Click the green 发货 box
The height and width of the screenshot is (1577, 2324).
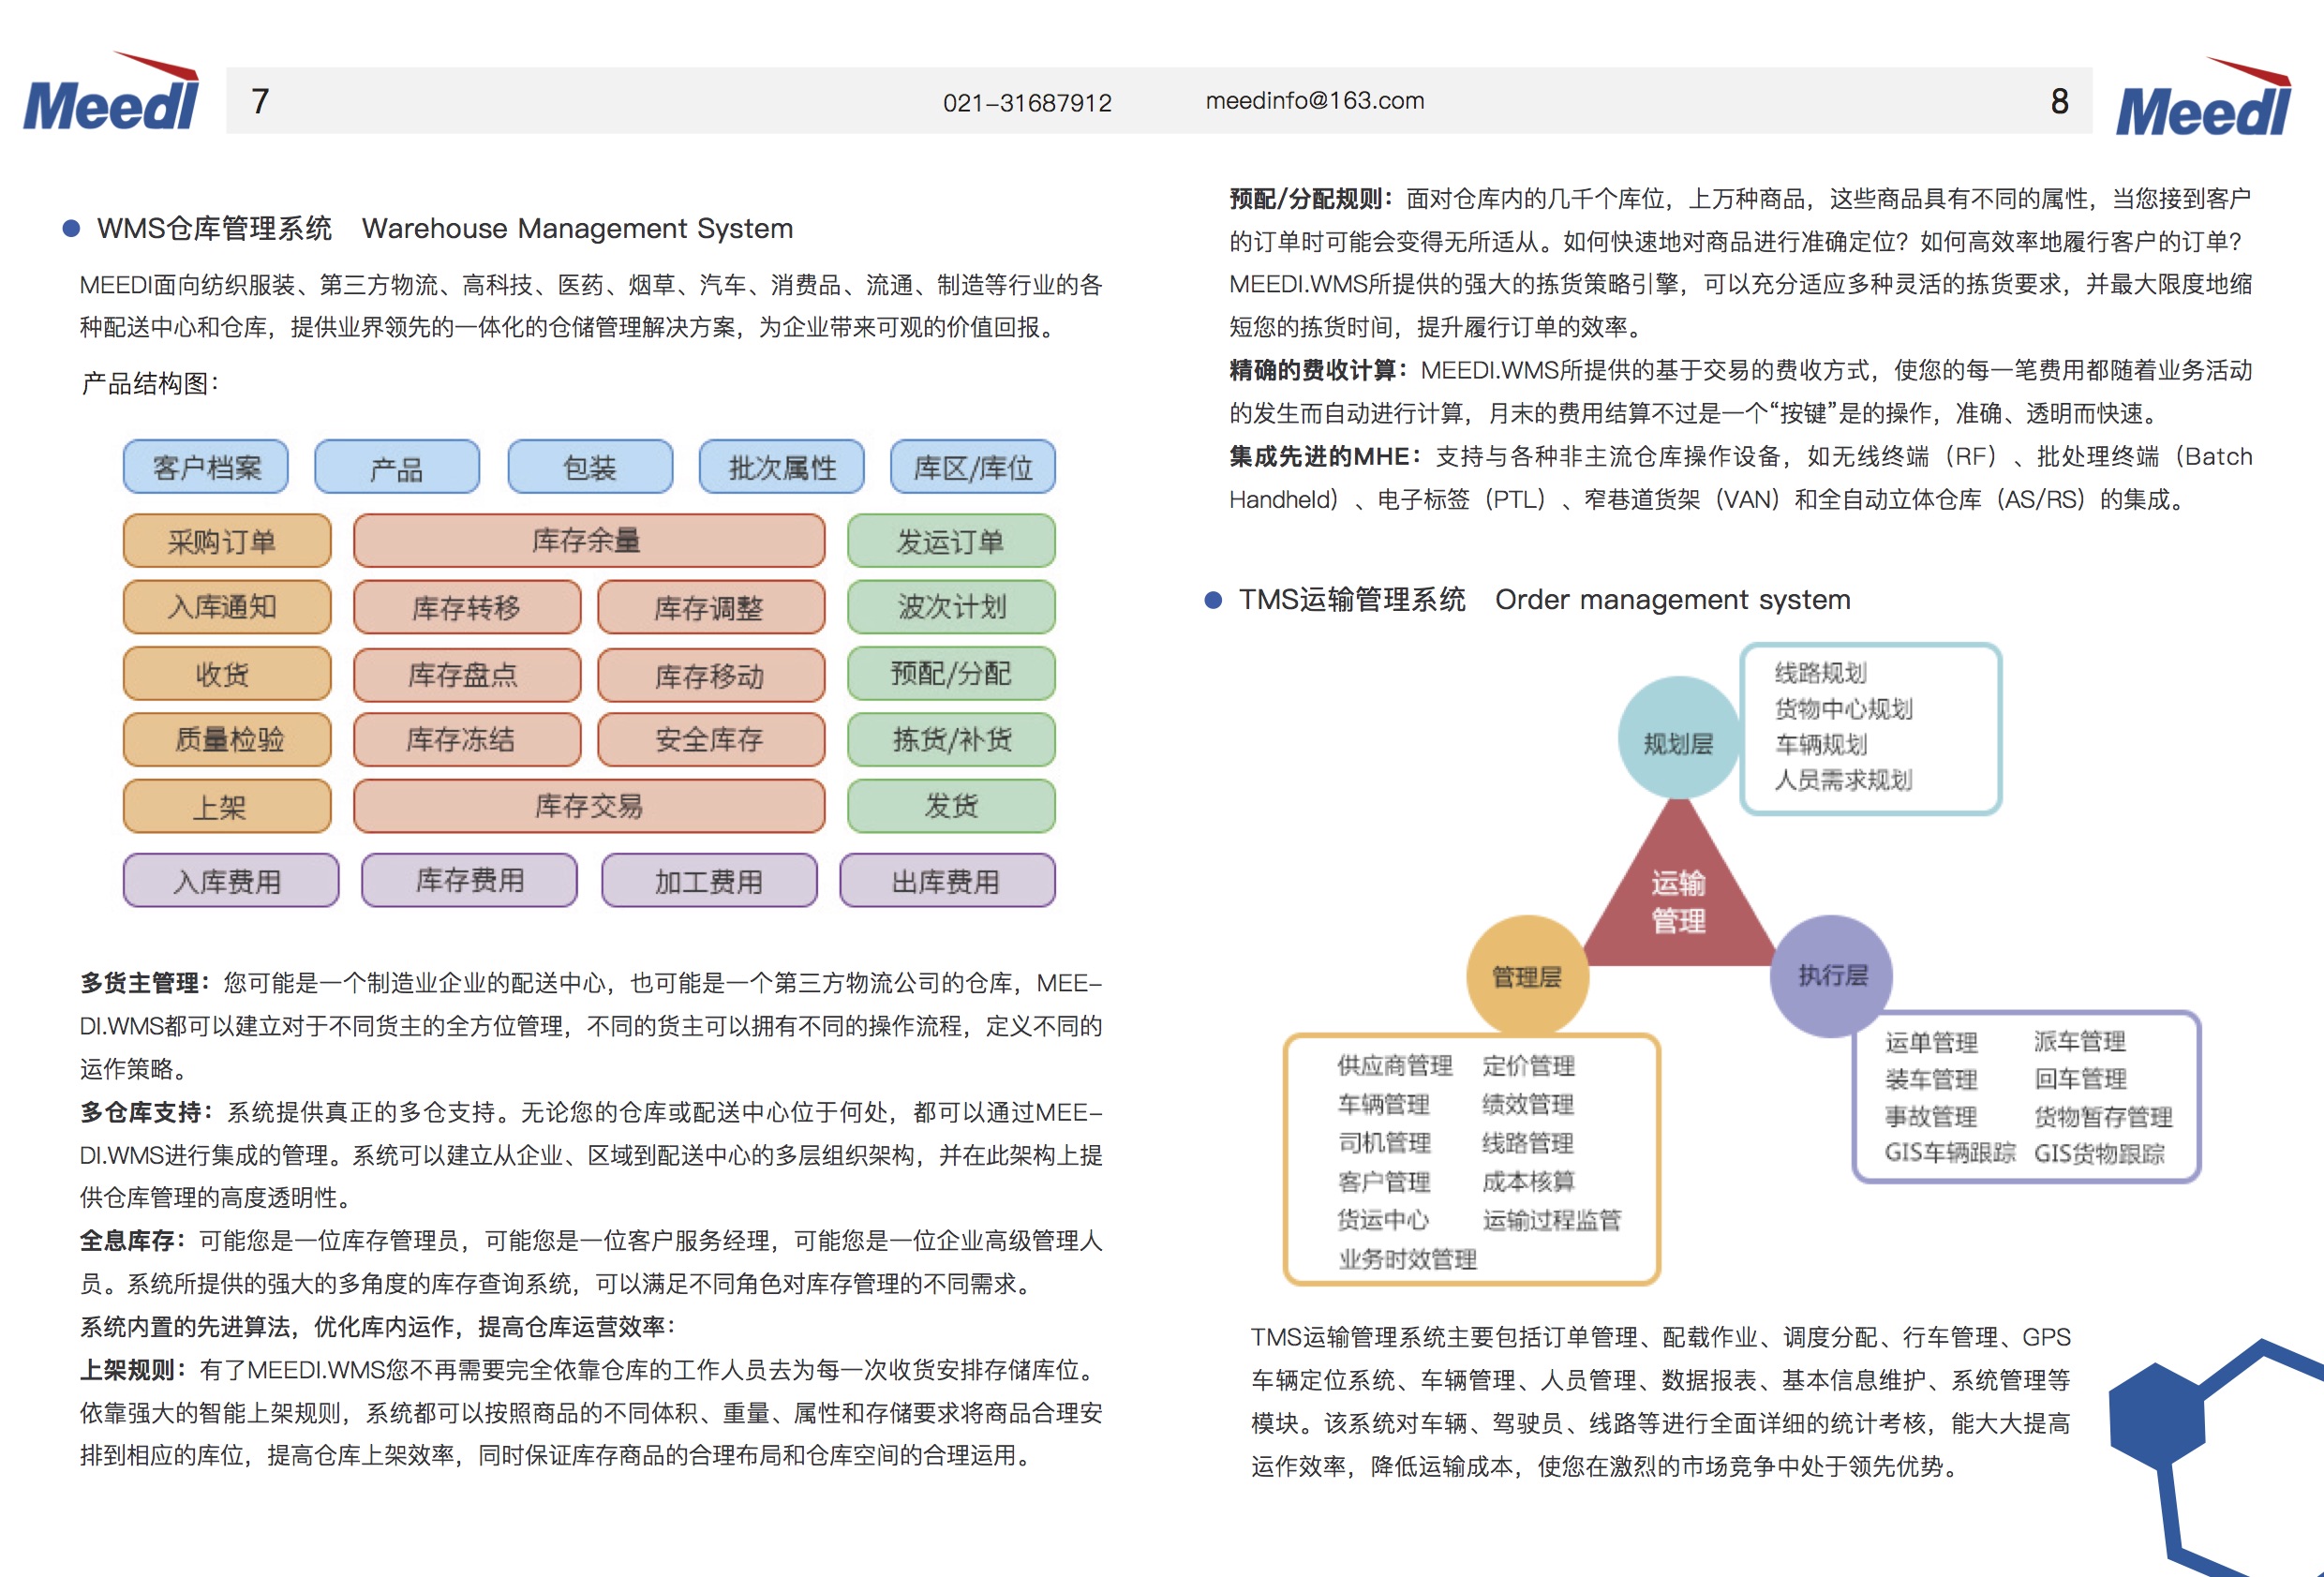tap(951, 806)
